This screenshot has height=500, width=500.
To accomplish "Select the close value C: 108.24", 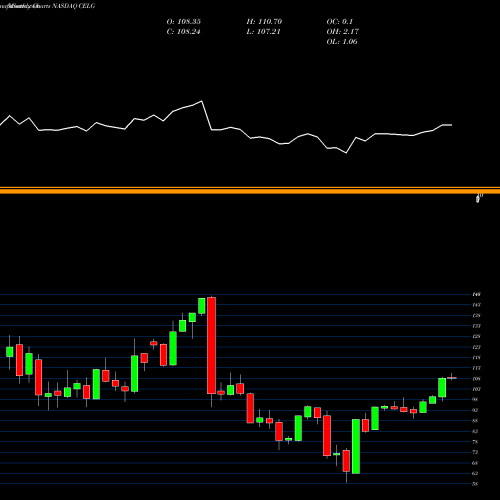I will 183,32.
